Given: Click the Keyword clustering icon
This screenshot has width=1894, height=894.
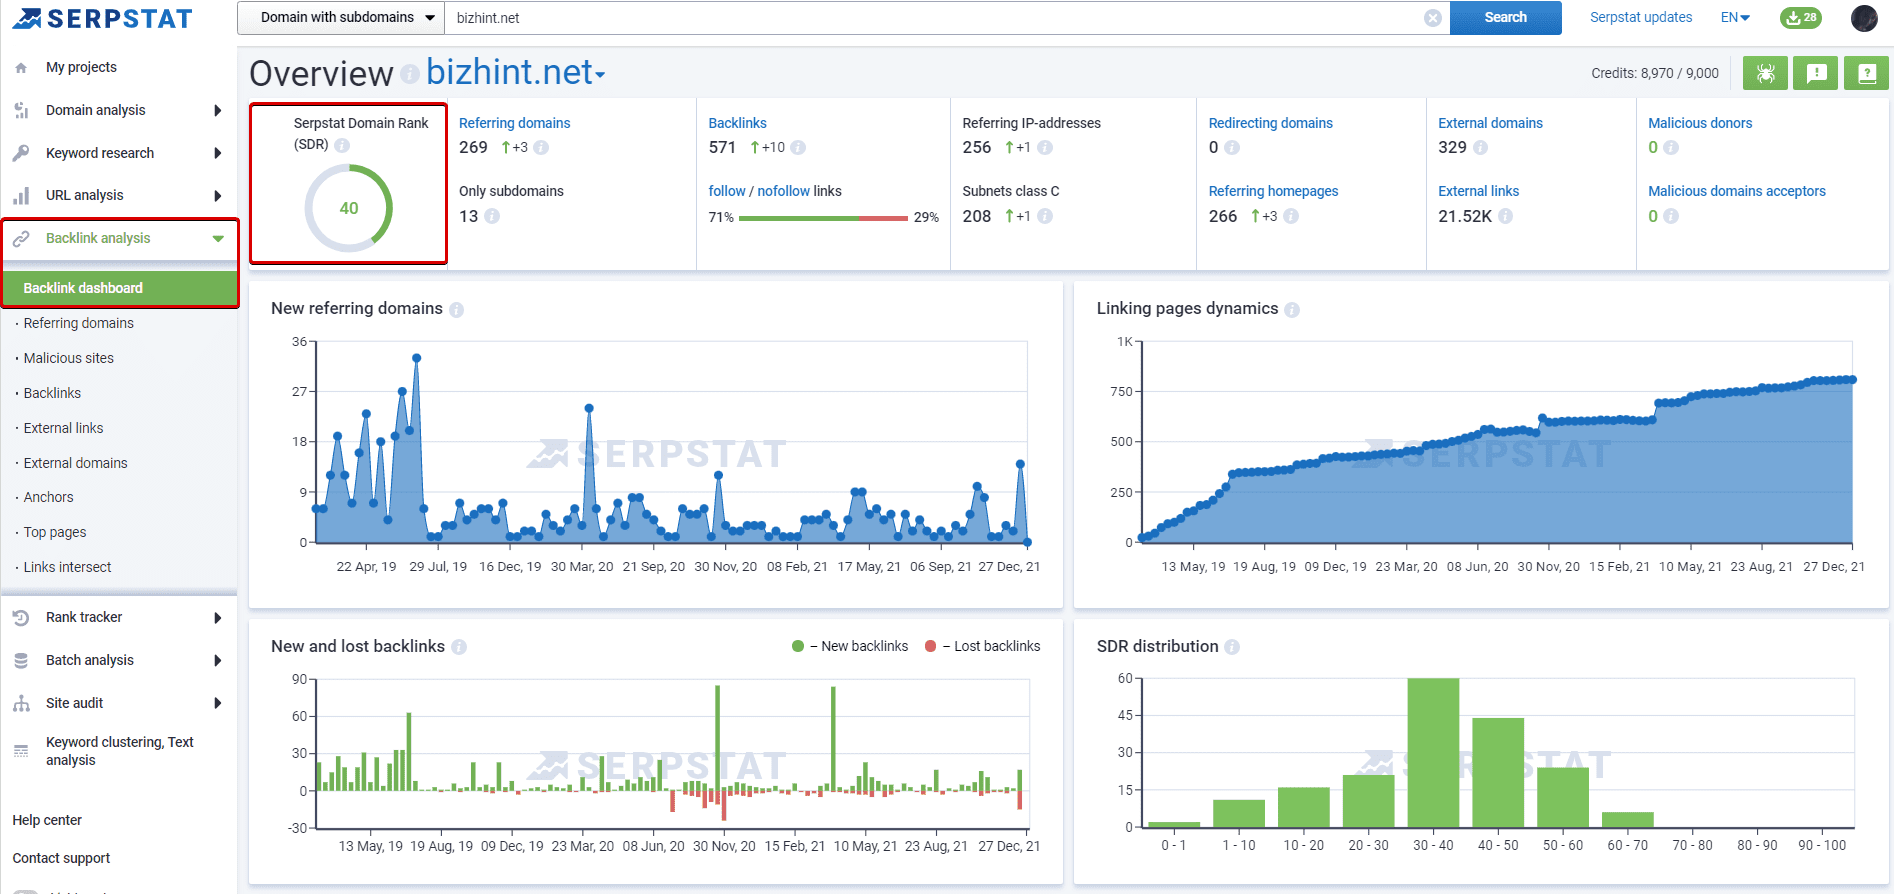Looking at the screenshot, I should [21, 751].
